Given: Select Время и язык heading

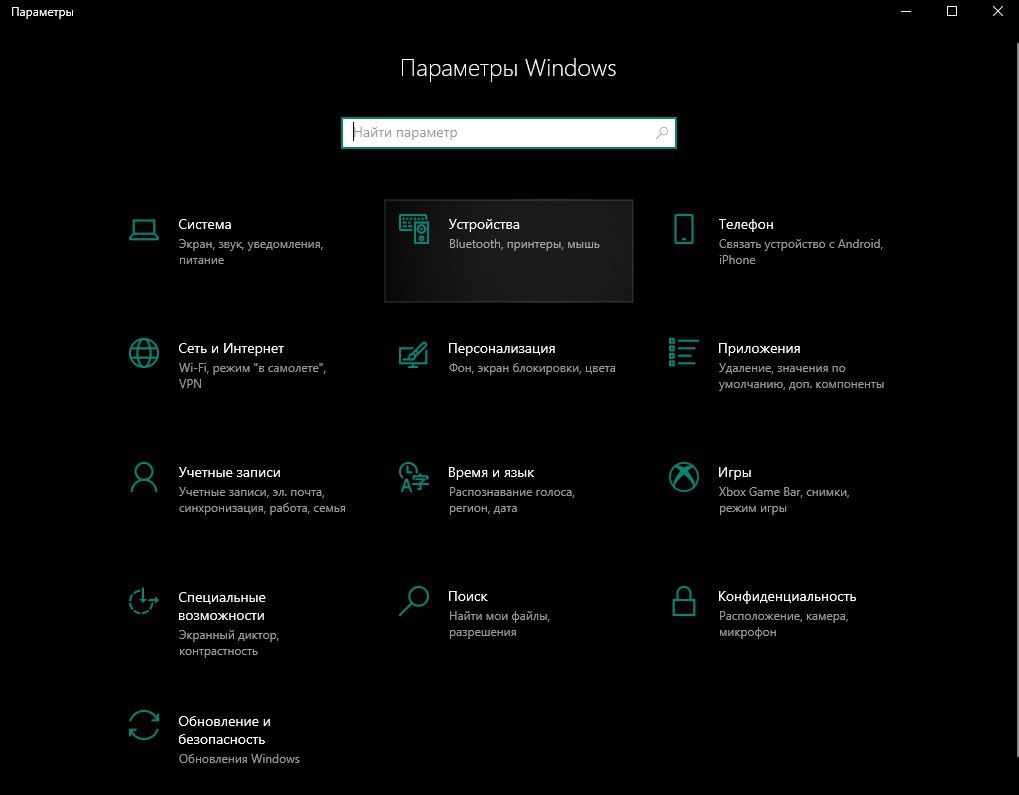Looking at the screenshot, I should coord(491,473).
